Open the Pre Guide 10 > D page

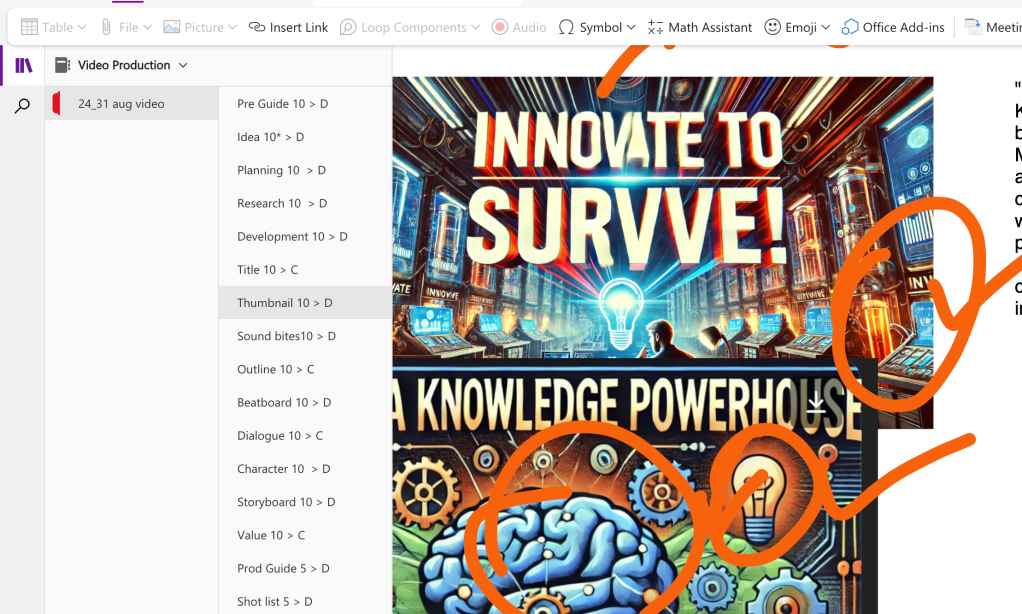pos(305,104)
